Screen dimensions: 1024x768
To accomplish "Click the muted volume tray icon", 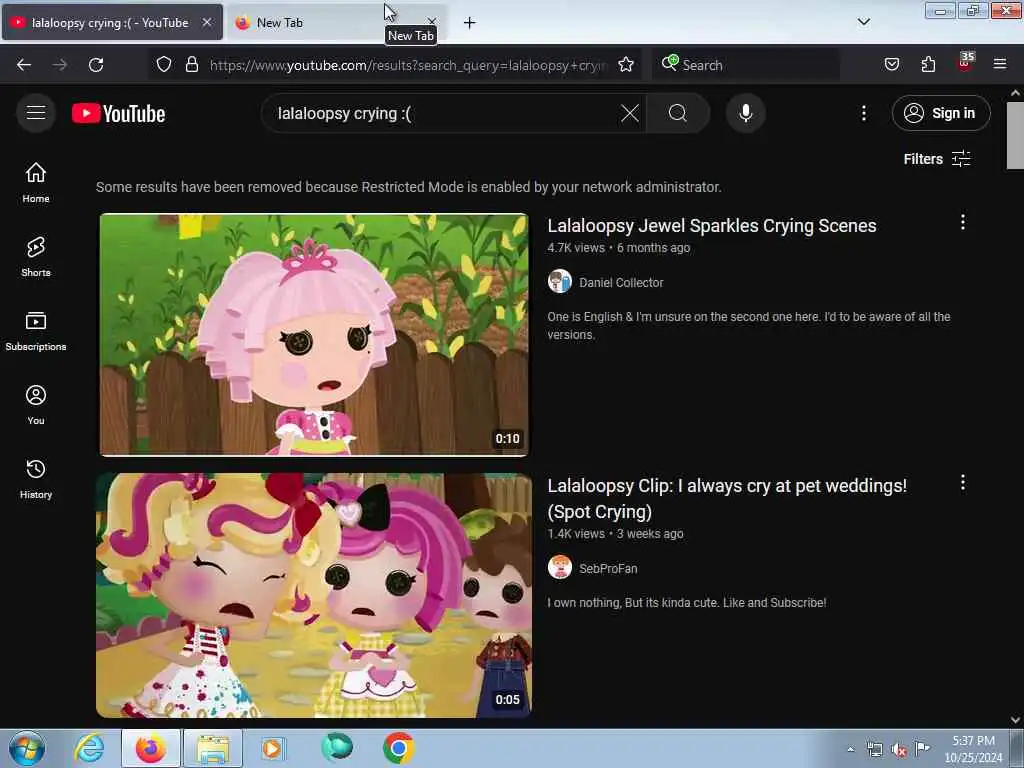I will pyautogui.click(x=899, y=750).
